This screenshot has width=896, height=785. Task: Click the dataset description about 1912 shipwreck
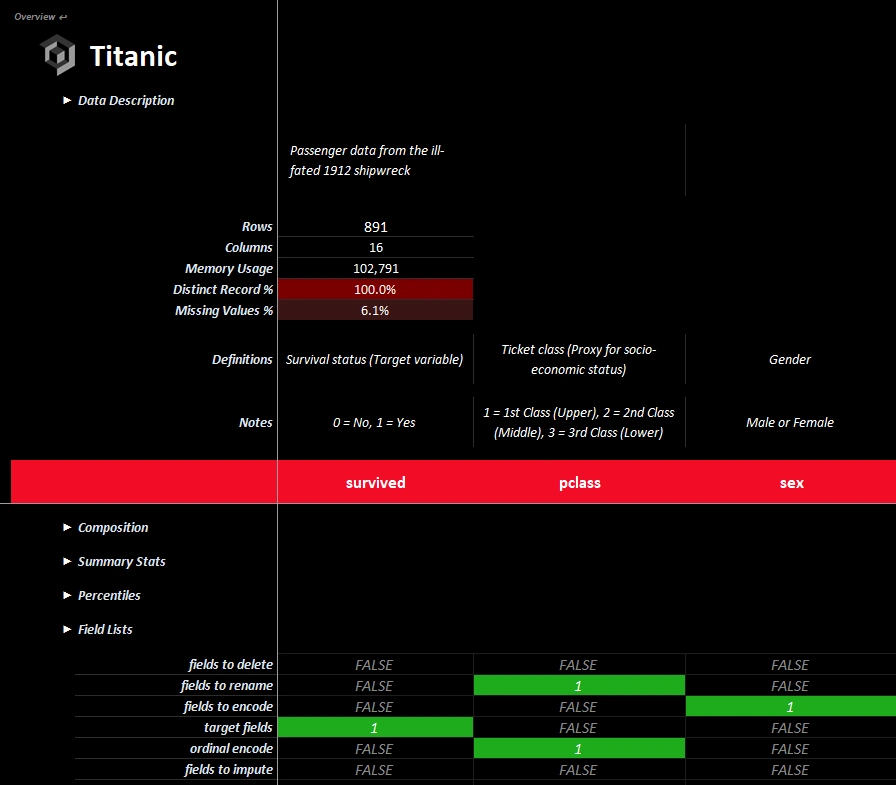(367, 161)
